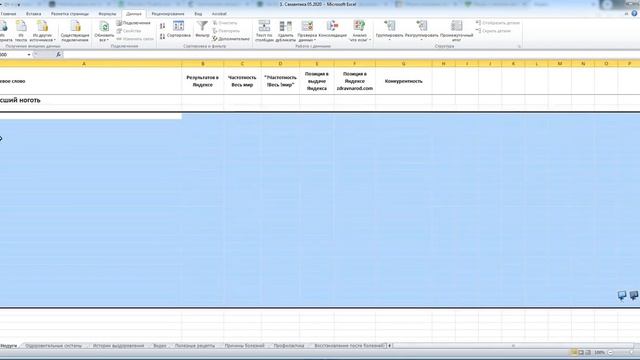Open the 'Вид' ribbon tab
The height and width of the screenshot is (360, 640).
[x=198, y=14]
